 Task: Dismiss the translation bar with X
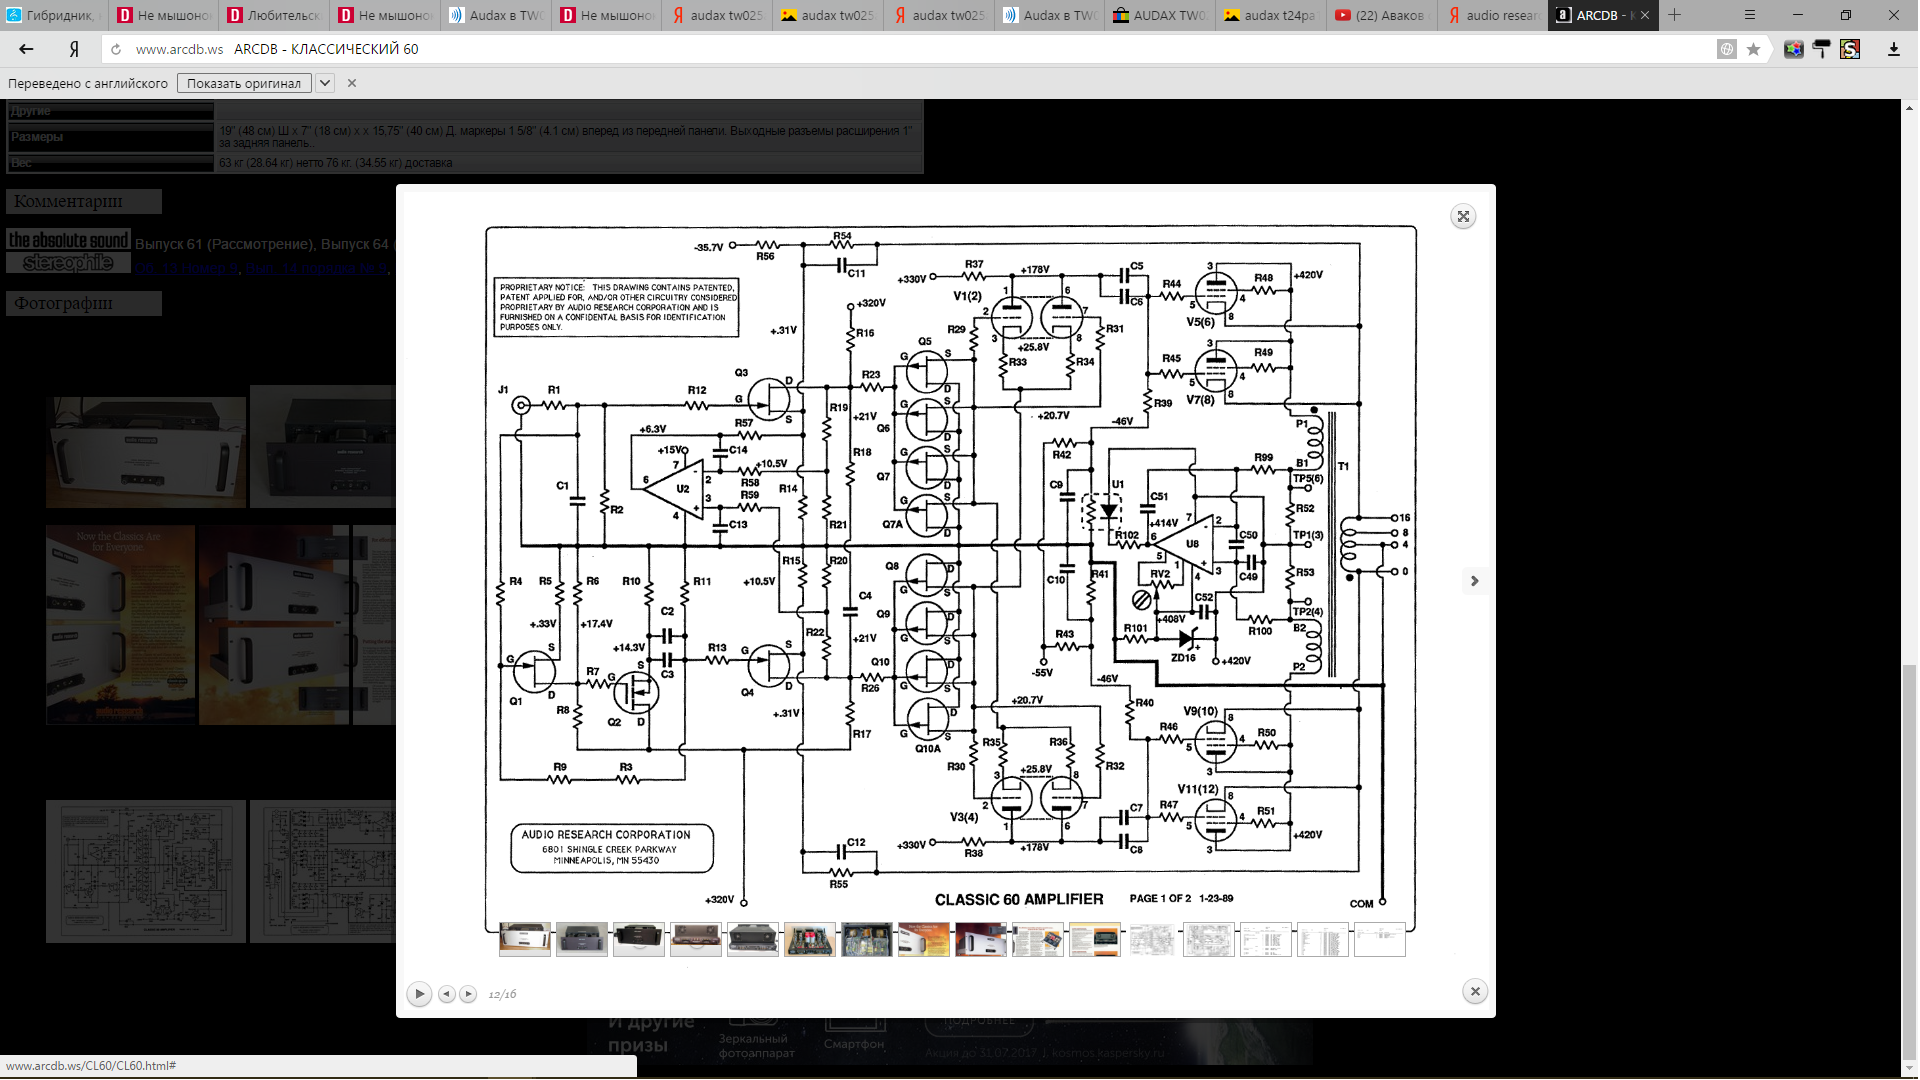(352, 83)
